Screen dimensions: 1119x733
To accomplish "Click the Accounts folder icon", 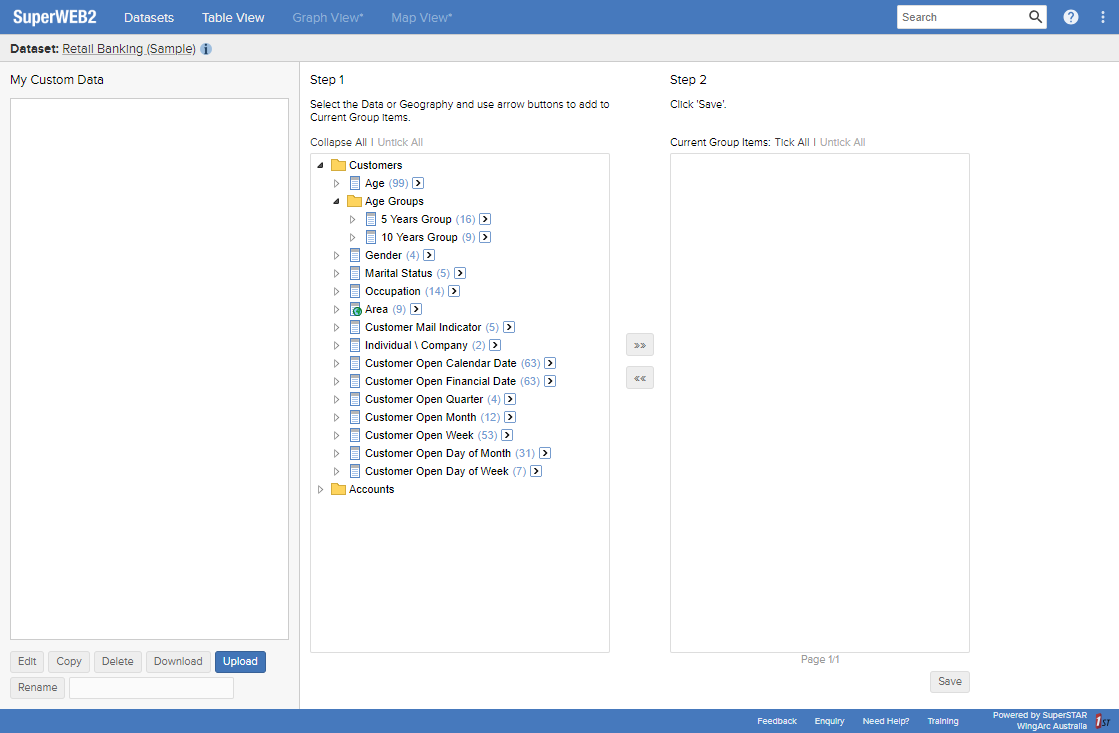I will tap(337, 489).
